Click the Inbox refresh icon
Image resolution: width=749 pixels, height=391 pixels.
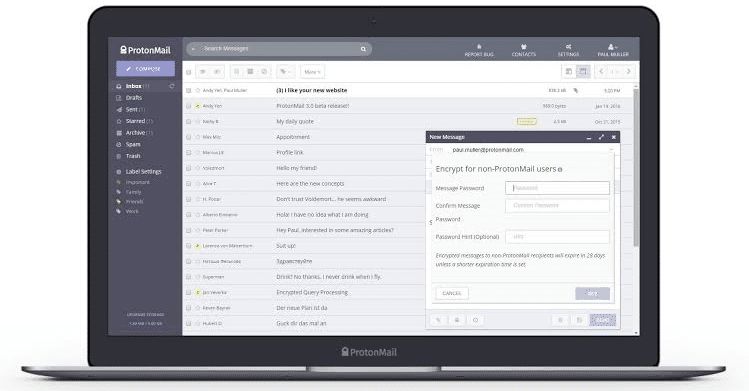pyautogui.click(x=172, y=86)
